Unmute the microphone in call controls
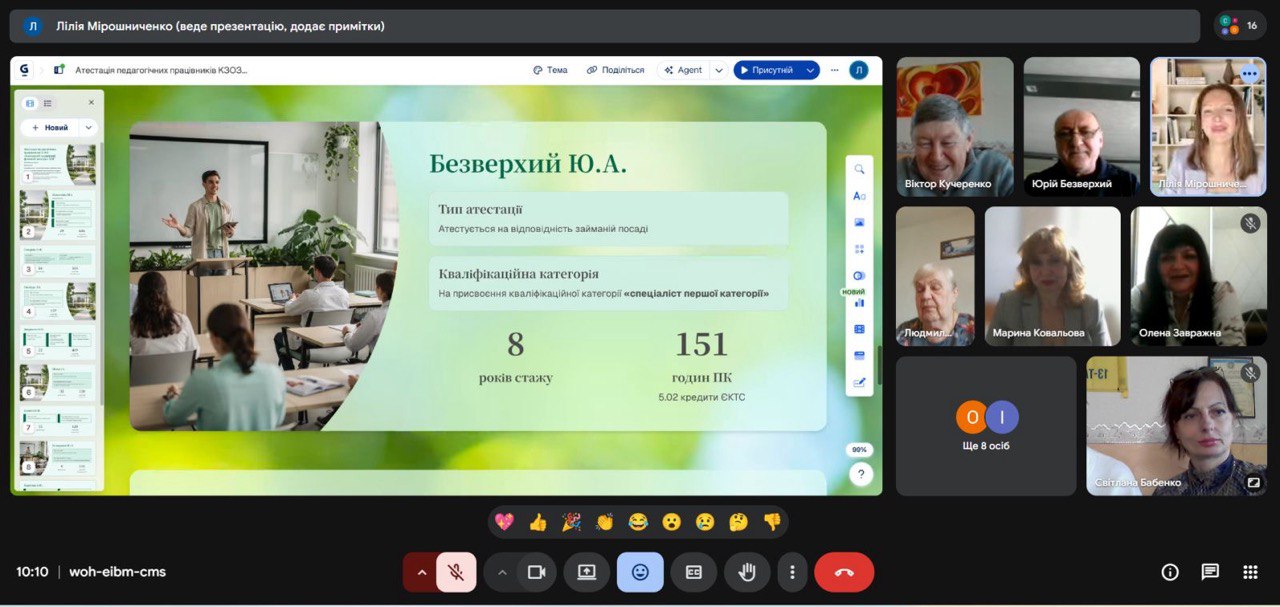 [456, 572]
